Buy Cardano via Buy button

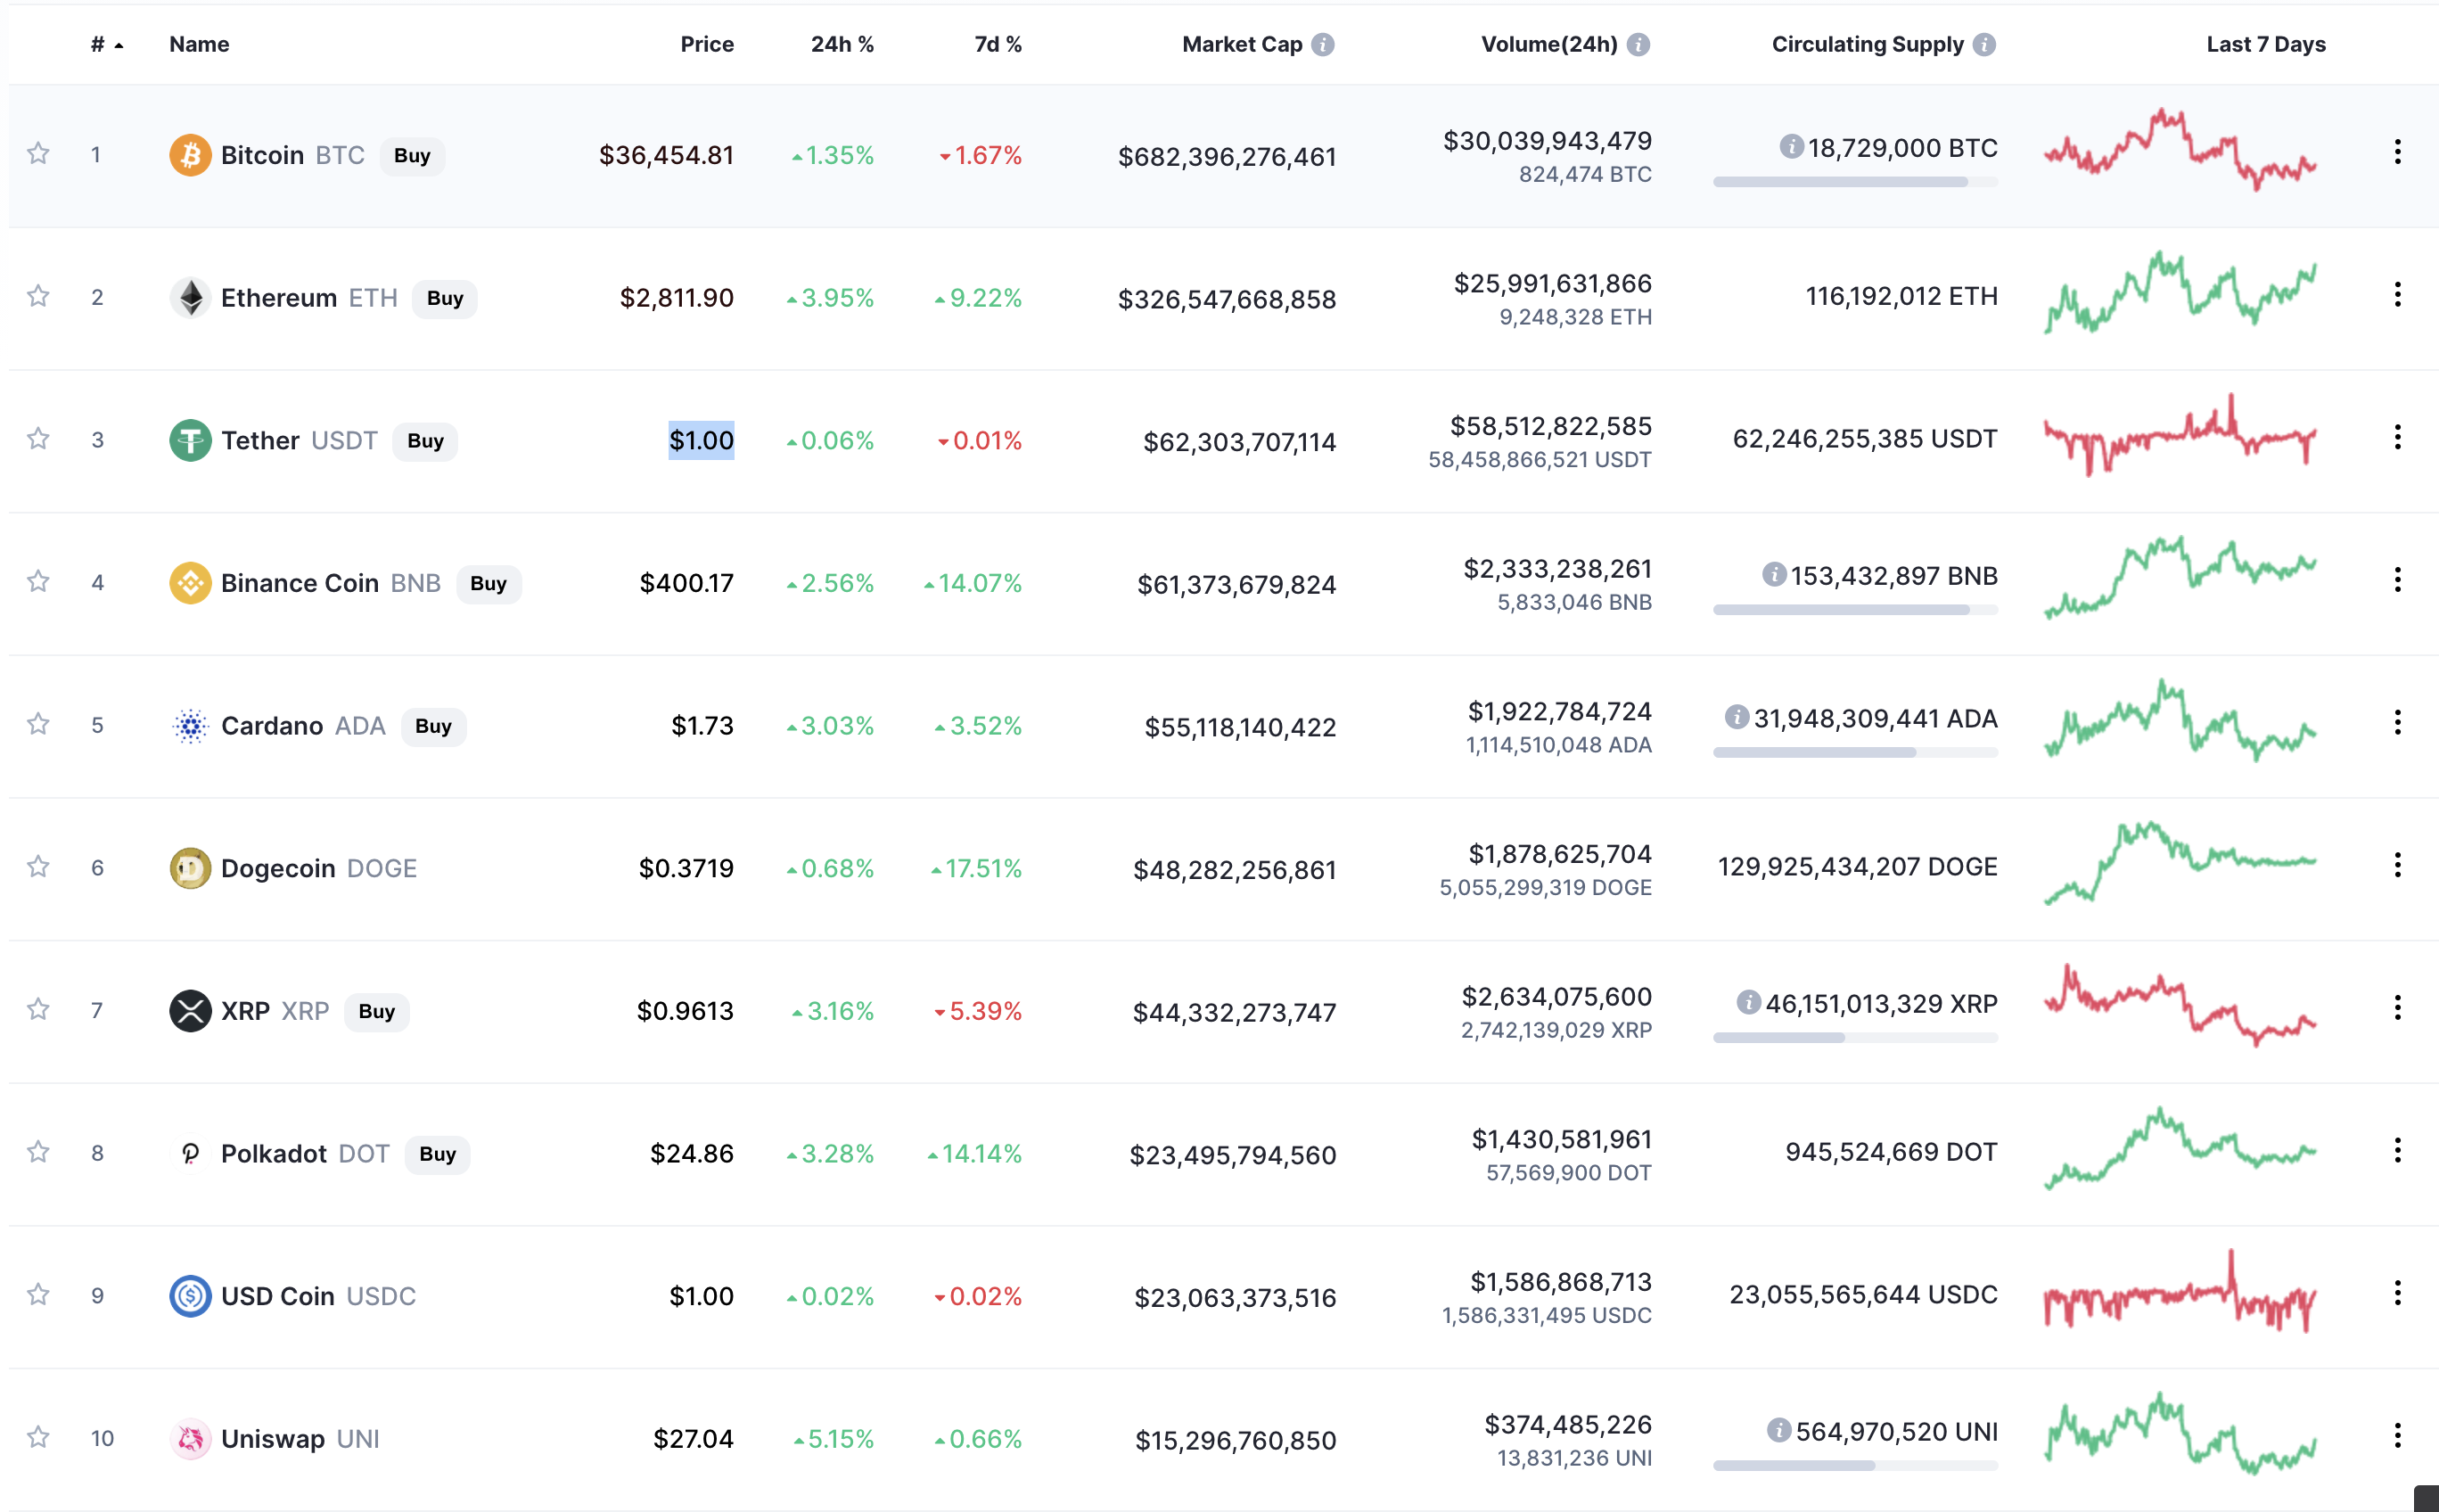pos(433,727)
